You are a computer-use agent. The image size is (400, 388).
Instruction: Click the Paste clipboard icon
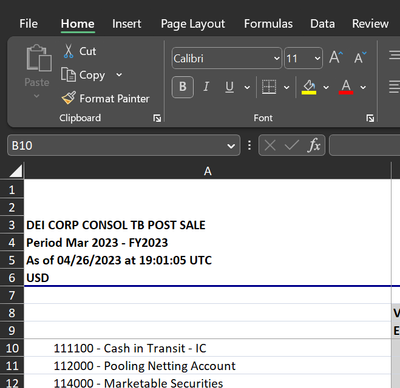tap(39, 58)
